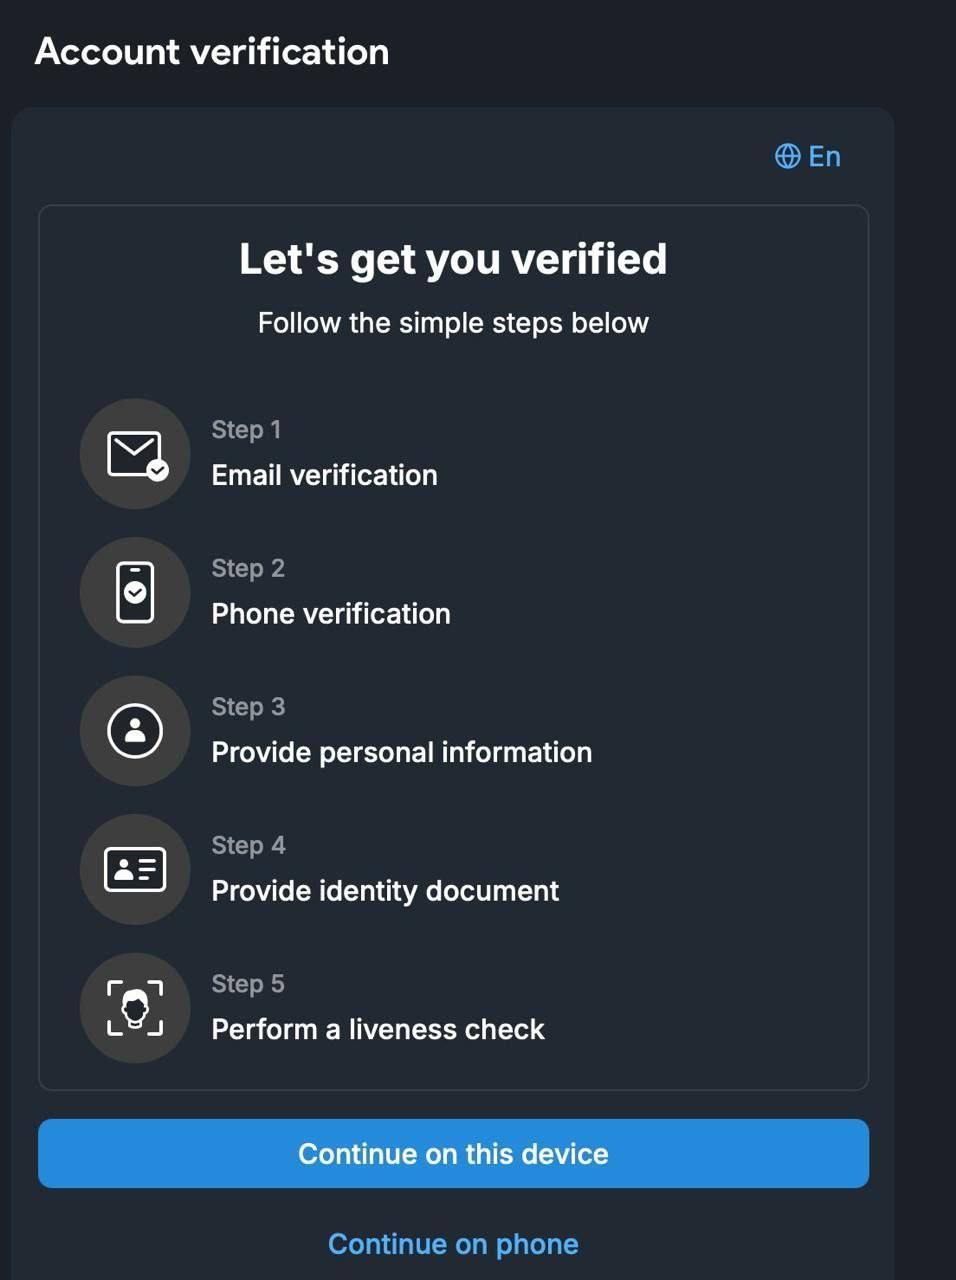Click Provide identity document step text

(385, 891)
